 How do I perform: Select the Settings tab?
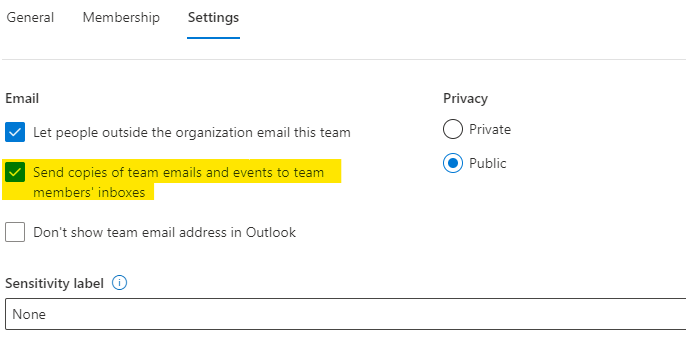(x=214, y=17)
